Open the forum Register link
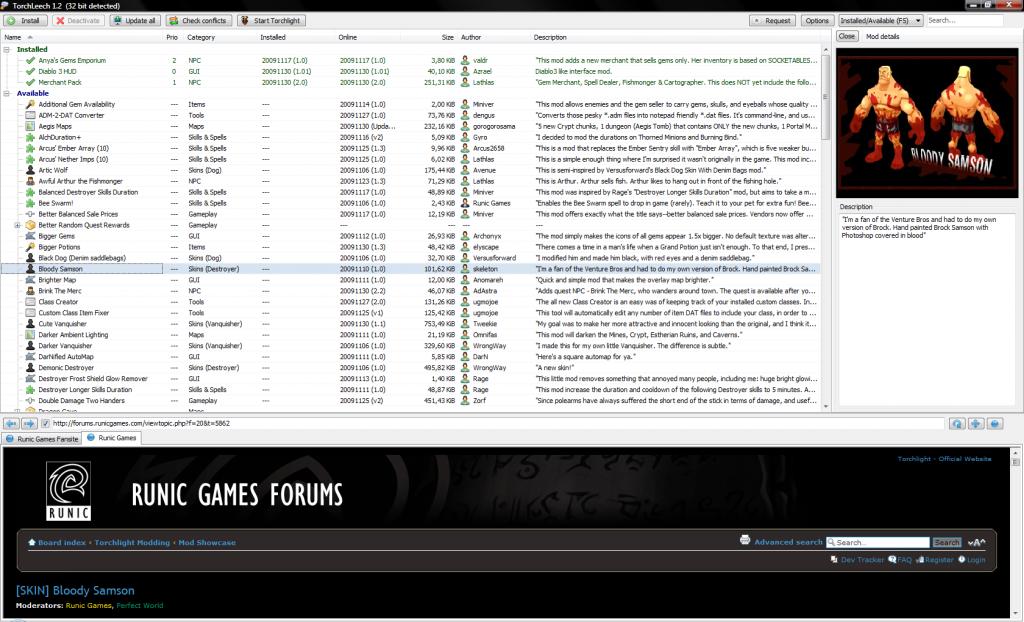 (939, 560)
